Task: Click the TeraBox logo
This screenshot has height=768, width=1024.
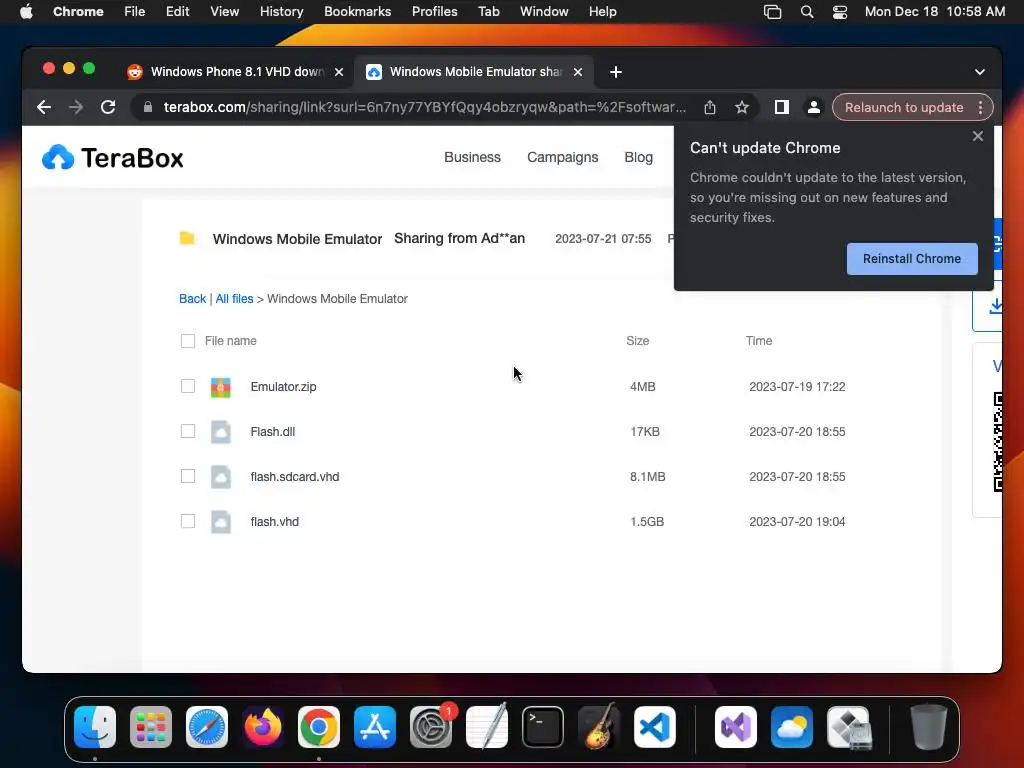Action: [112, 157]
